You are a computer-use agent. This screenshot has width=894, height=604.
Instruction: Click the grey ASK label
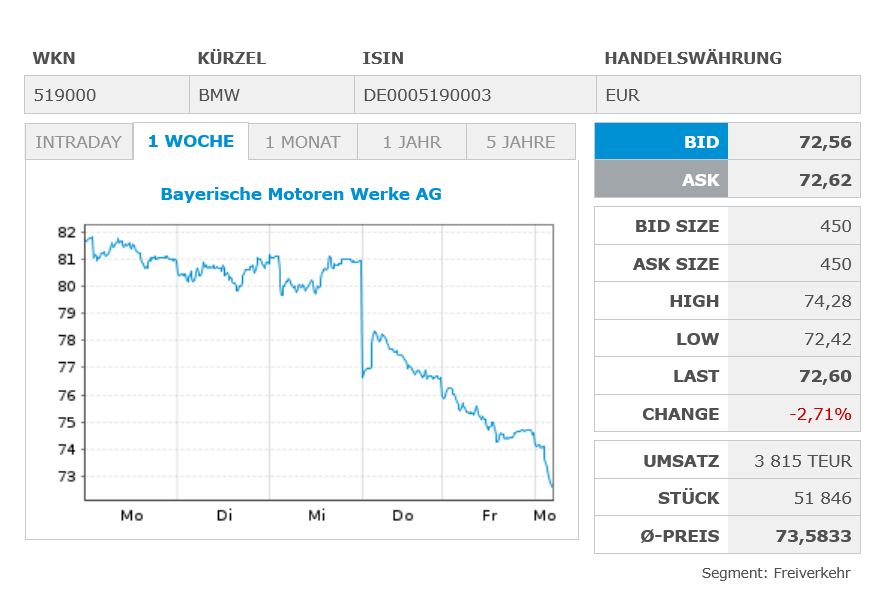coord(661,180)
